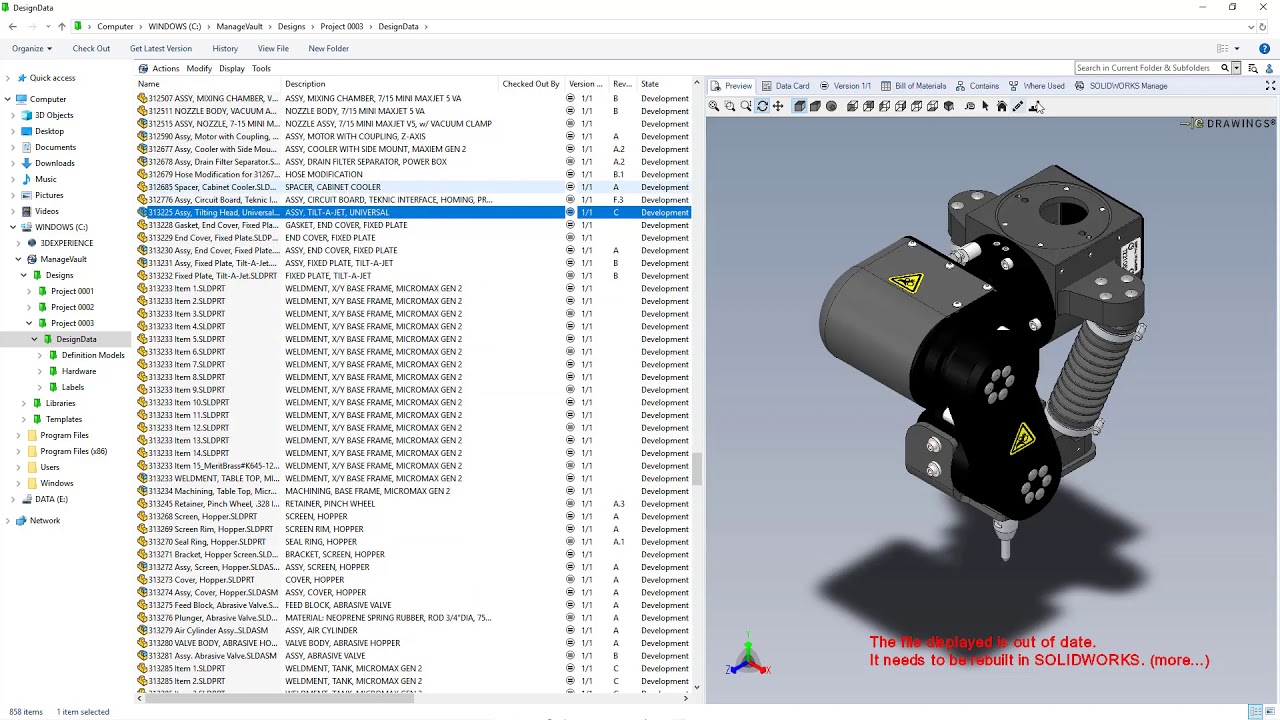
Task: Expand the Project 0001 tree node
Action: (x=28, y=291)
